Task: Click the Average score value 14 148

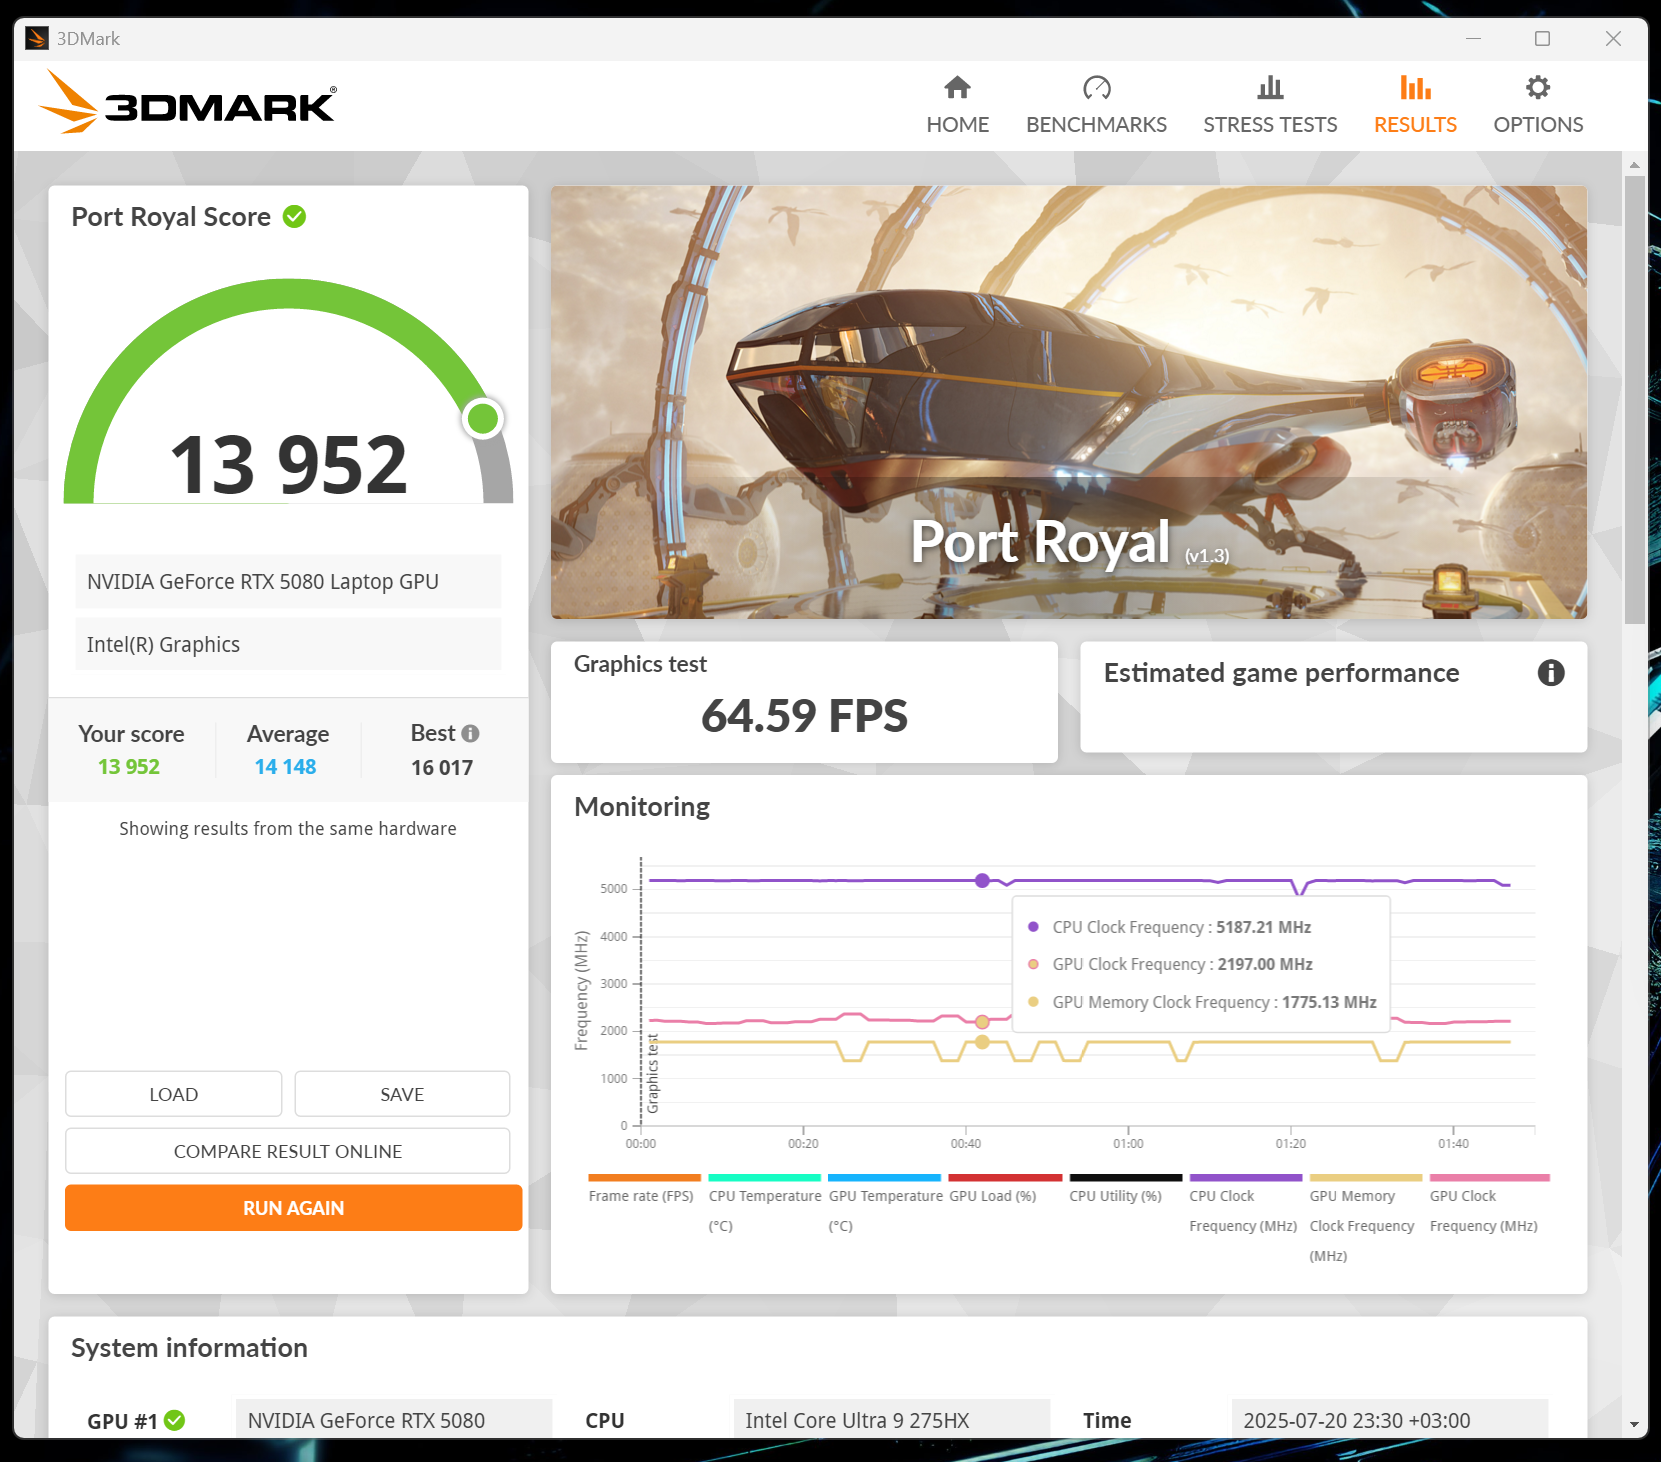Action: pyautogui.click(x=285, y=766)
